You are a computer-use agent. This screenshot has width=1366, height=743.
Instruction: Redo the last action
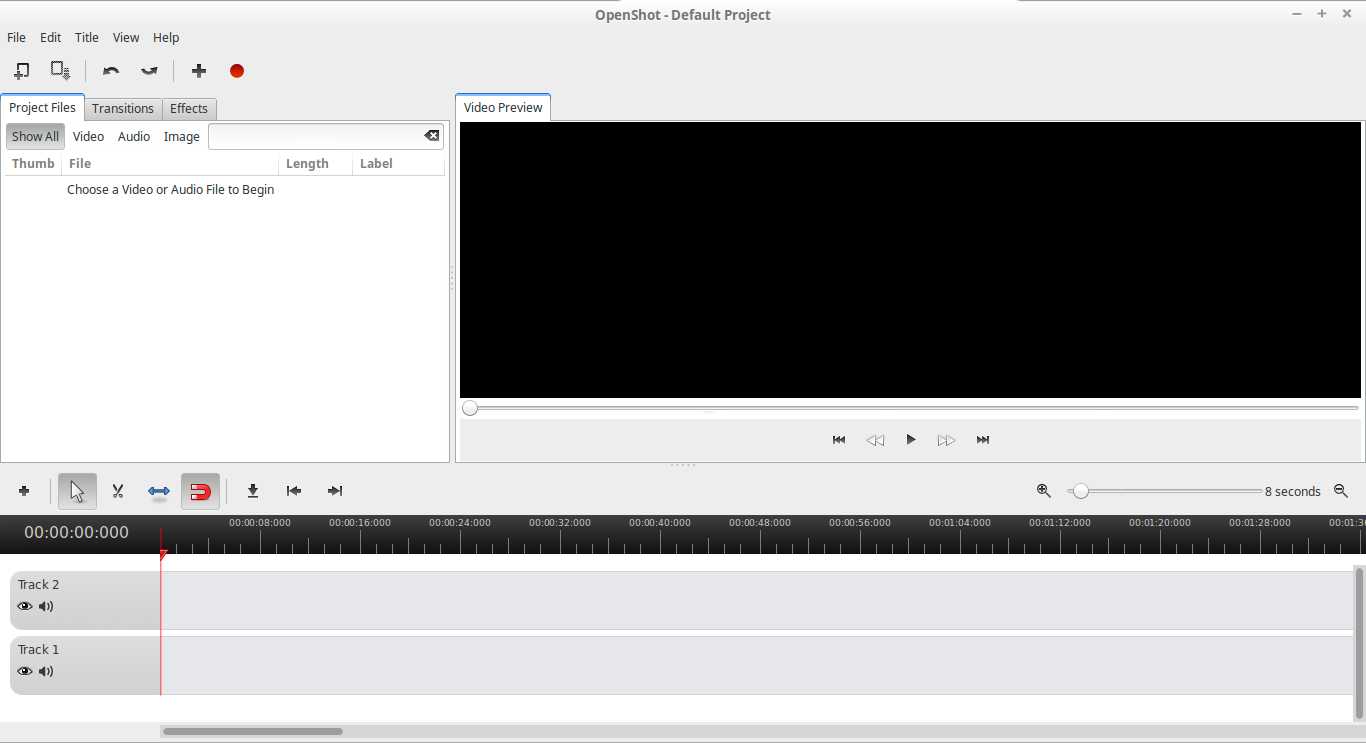point(149,71)
